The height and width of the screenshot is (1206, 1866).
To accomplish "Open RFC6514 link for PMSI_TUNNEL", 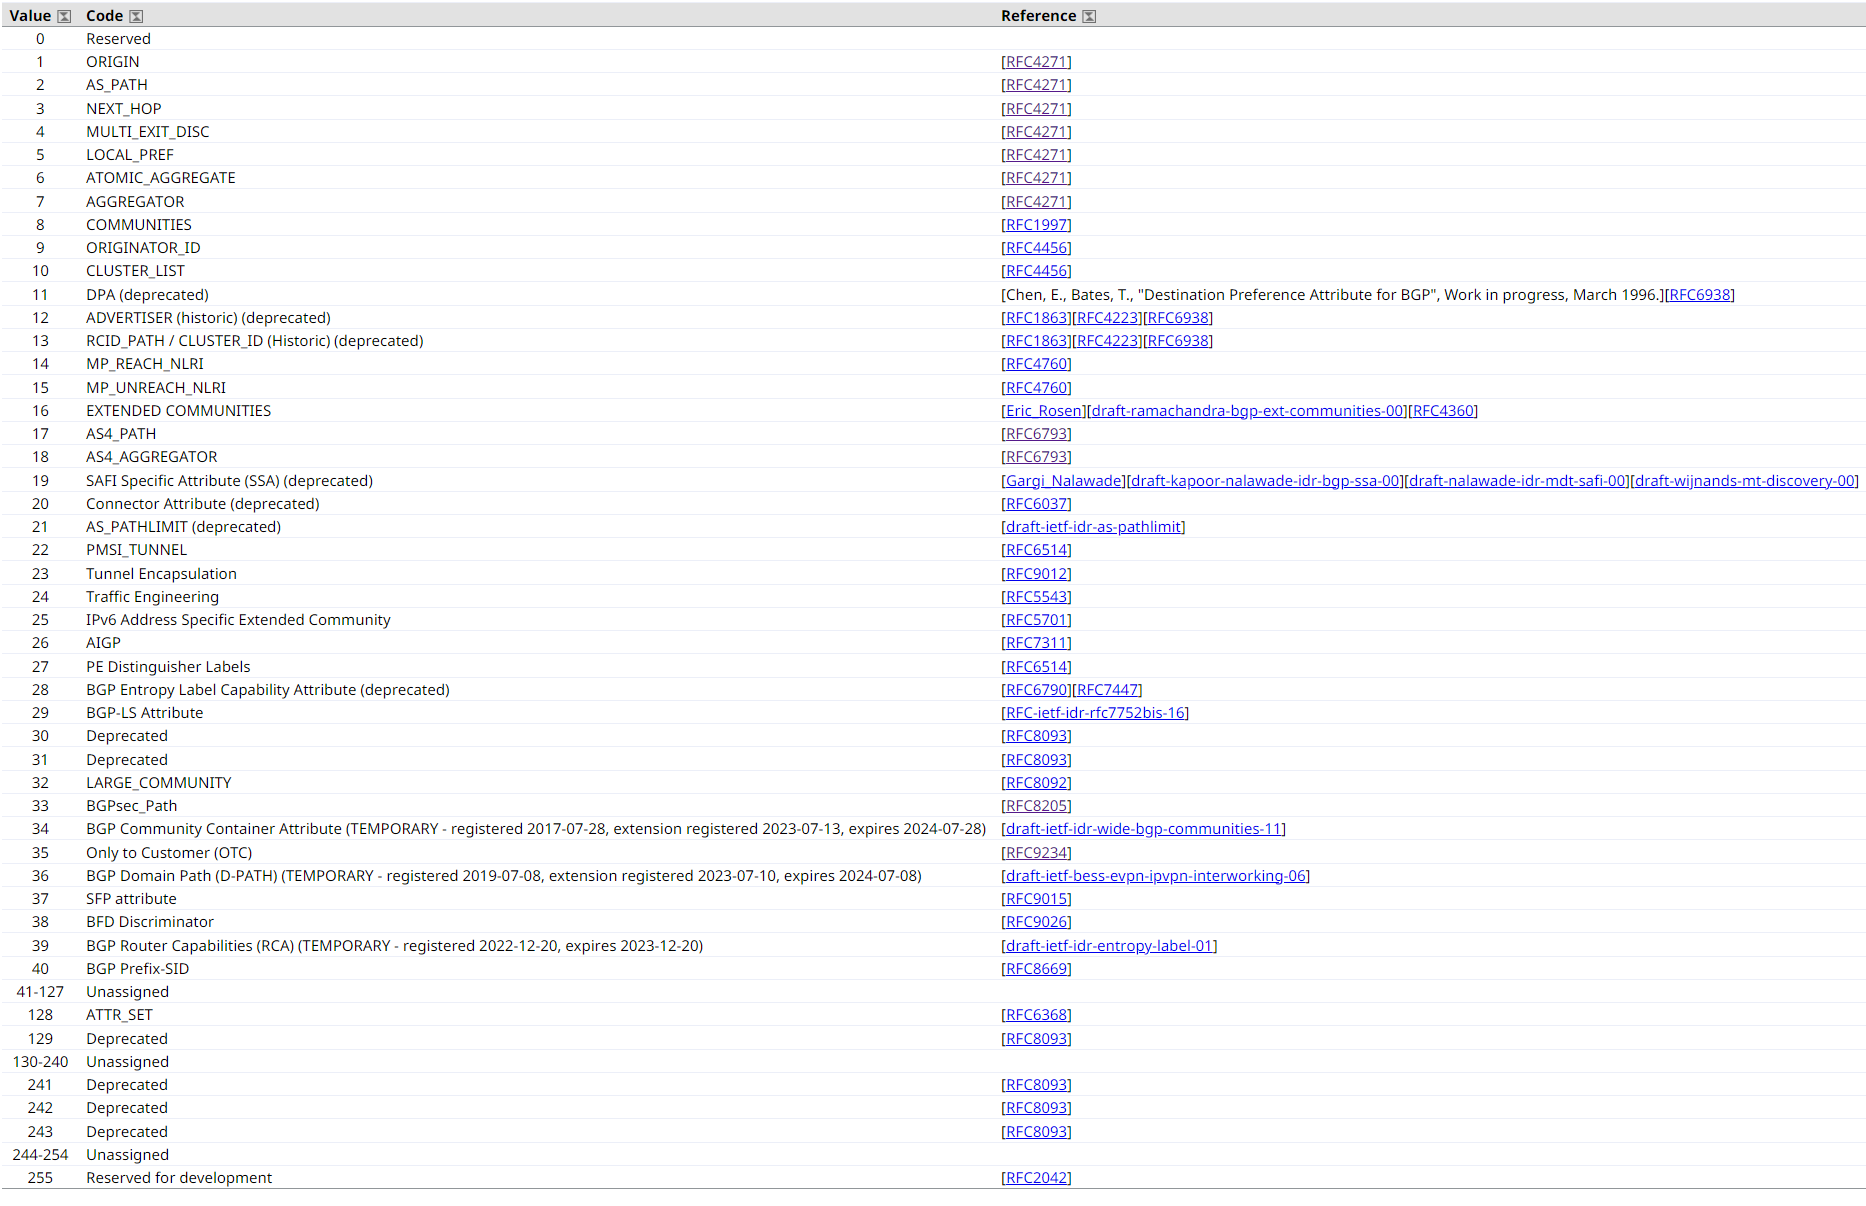I will click(x=1036, y=550).
